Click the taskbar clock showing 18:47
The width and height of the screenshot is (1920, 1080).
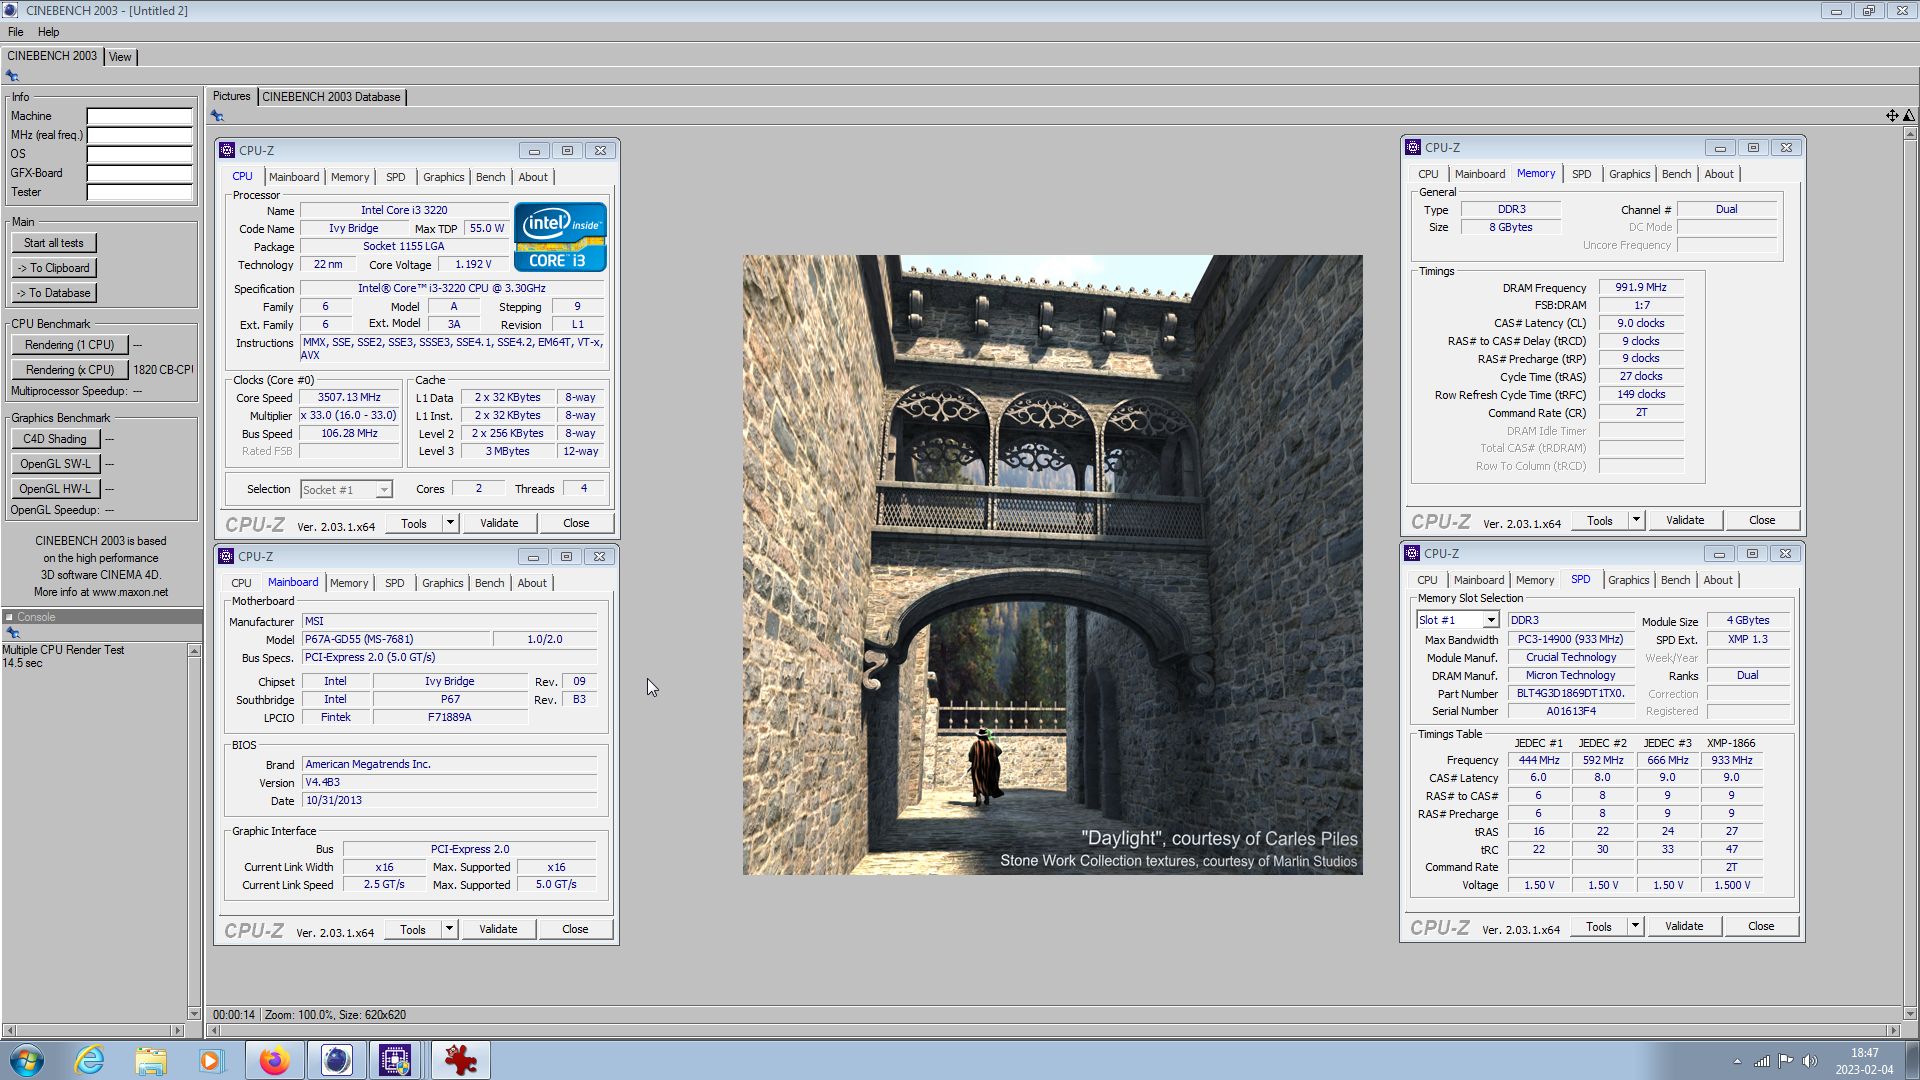[x=1864, y=1061]
